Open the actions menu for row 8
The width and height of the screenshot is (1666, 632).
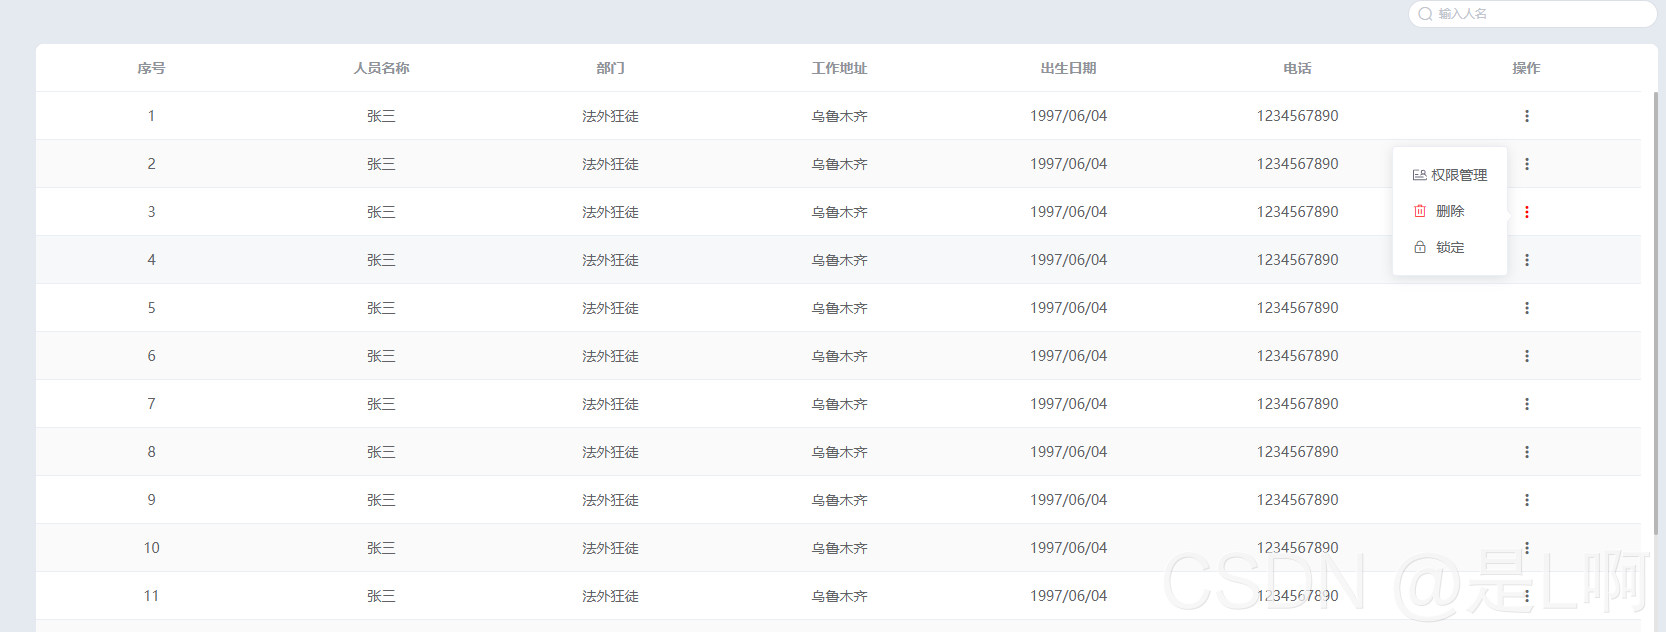click(x=1526, y=452)
